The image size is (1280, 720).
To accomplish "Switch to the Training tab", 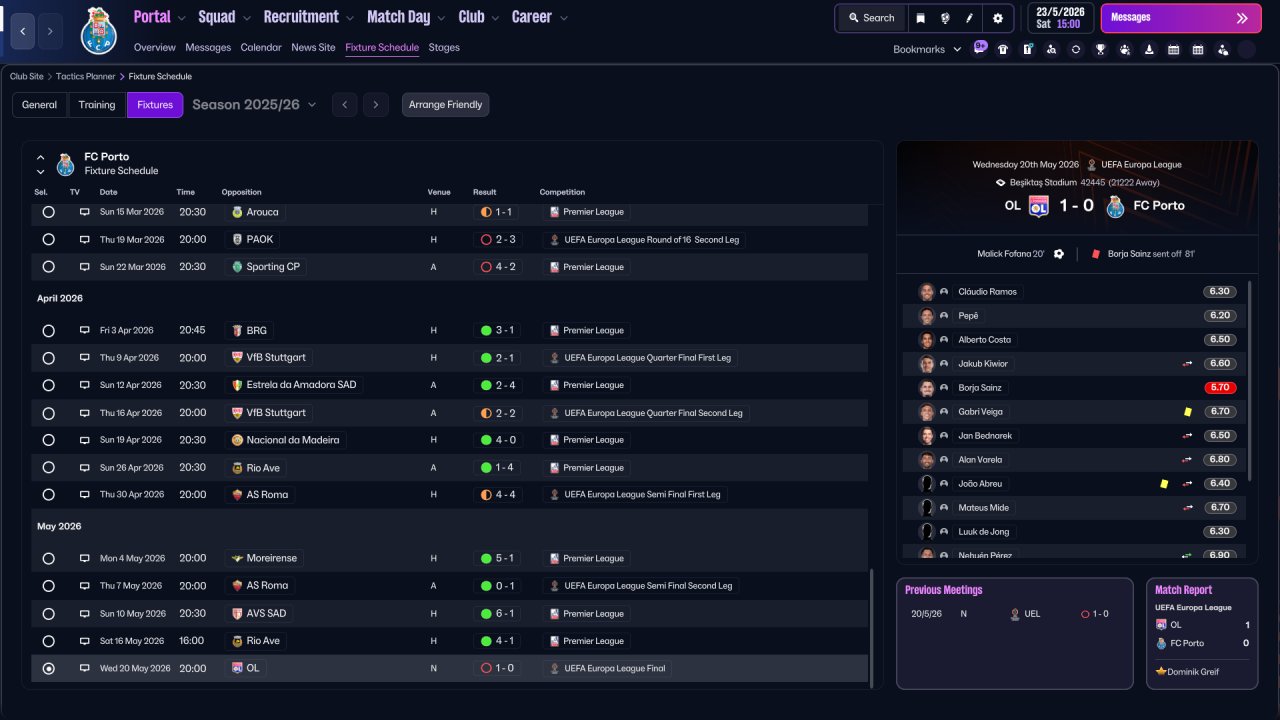I will (x=97, y=105).
